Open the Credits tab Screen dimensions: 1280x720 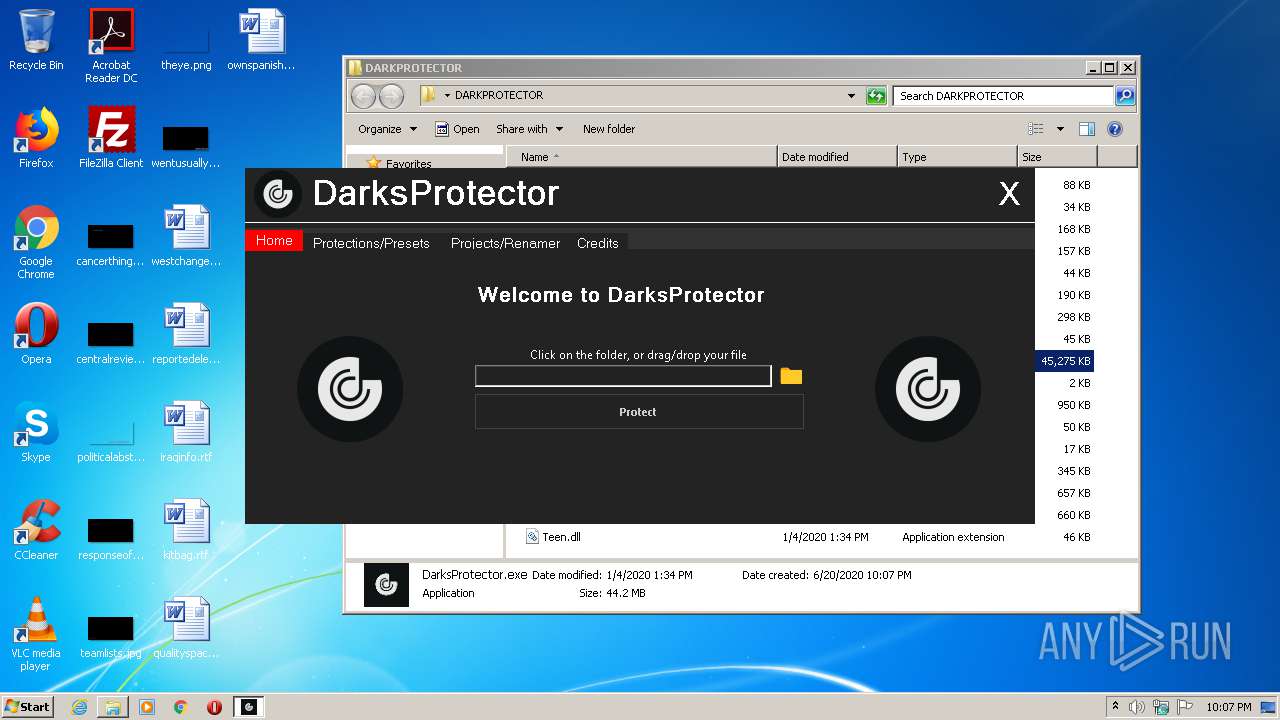[598, 243]
